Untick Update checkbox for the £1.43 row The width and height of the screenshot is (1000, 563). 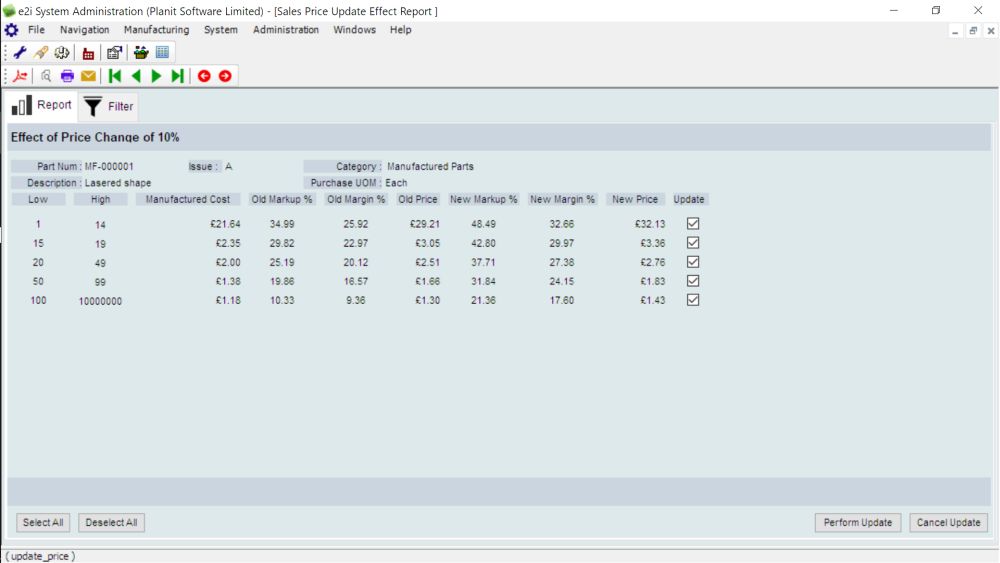click(693, 300)
